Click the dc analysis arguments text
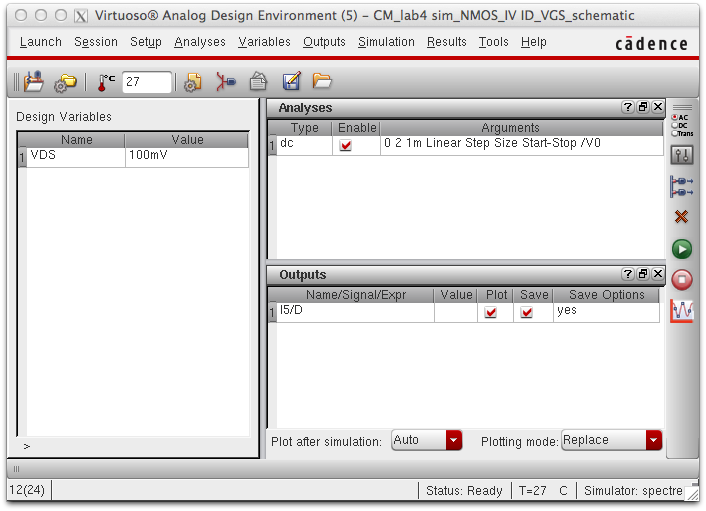Image resolution: width=706 pixels, height=511 pixels. click(x=492, y=143)
